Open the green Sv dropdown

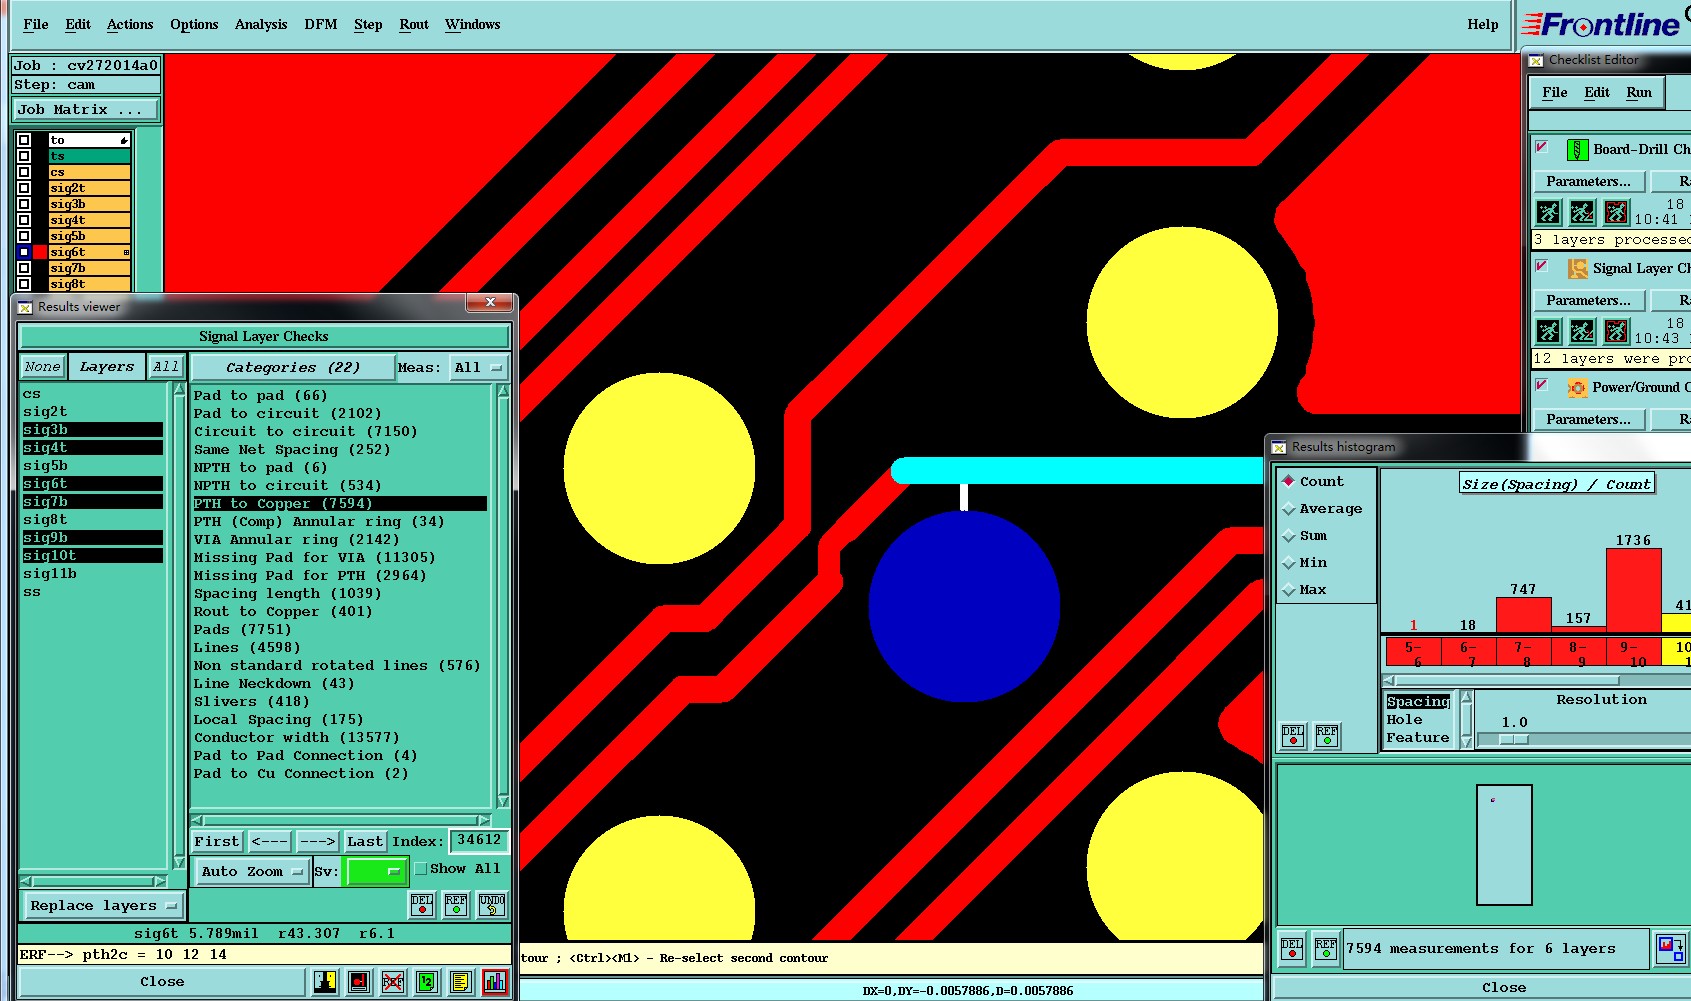point(375,871)
